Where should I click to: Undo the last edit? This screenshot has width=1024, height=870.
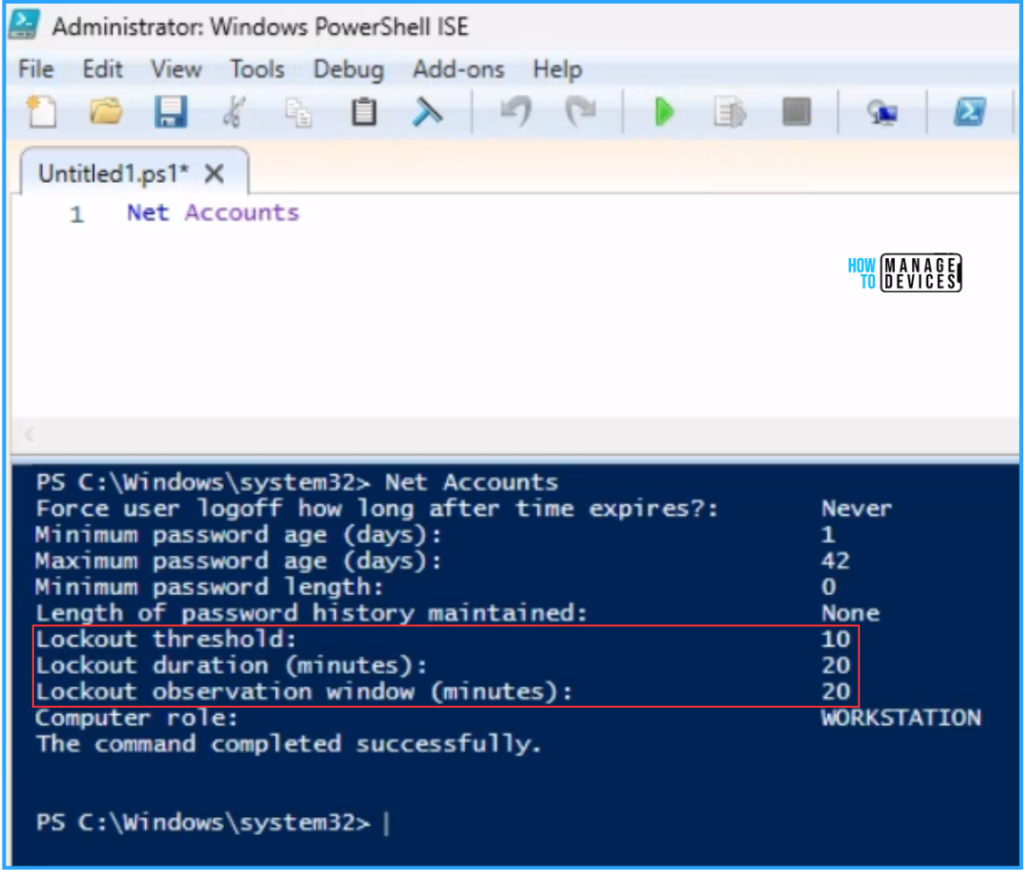pos(516,112)
